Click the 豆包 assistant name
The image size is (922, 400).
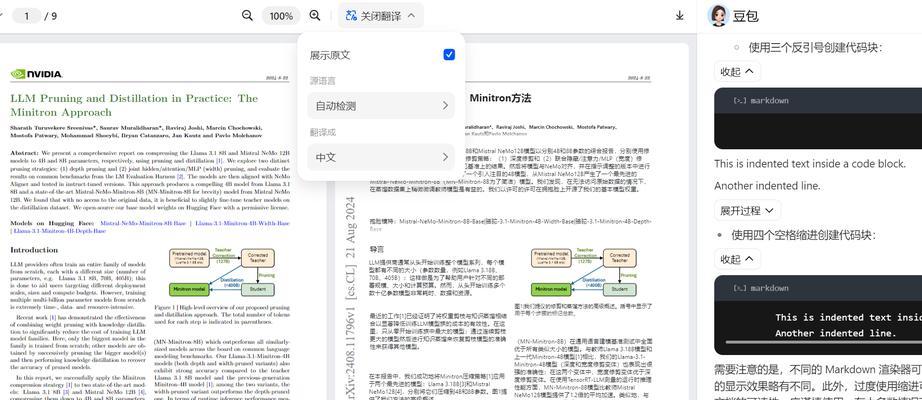745,16
